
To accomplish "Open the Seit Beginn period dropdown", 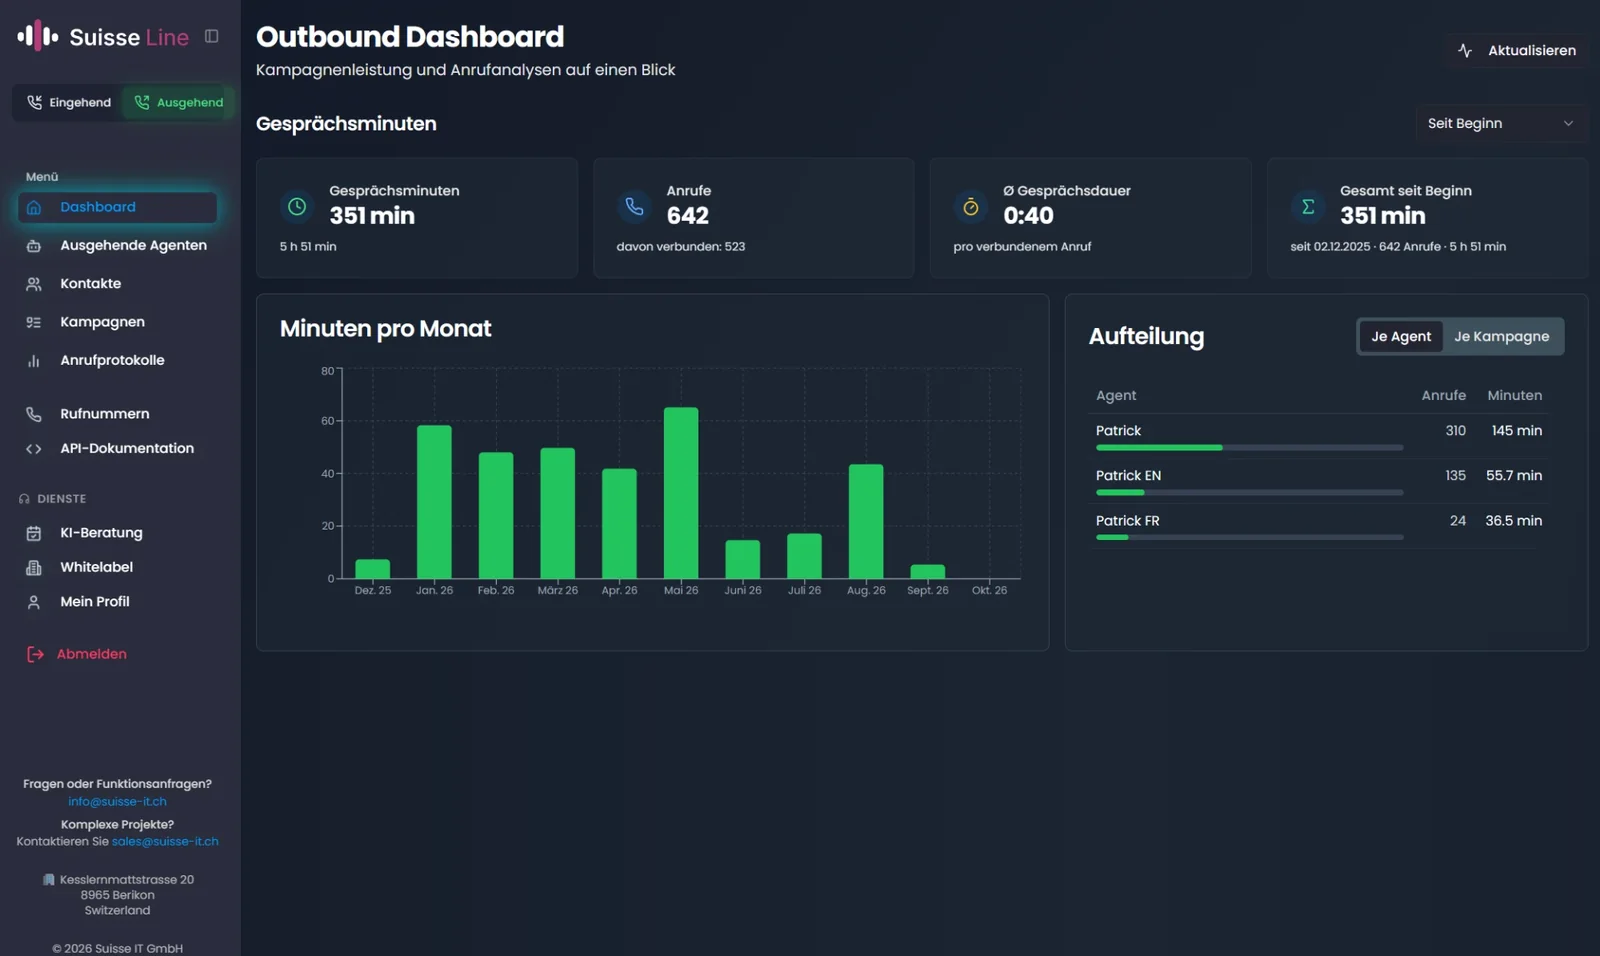I will 1501,123.
